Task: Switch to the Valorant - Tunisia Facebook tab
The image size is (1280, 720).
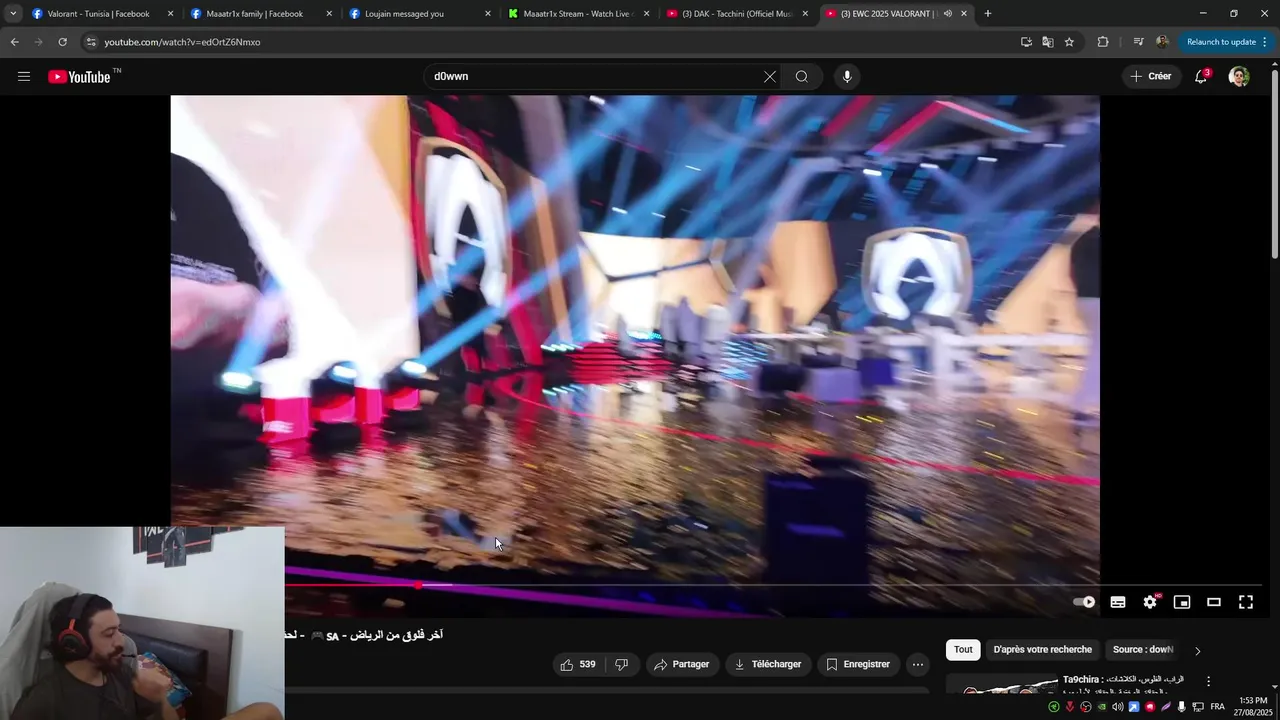Action: pos(99,14)
